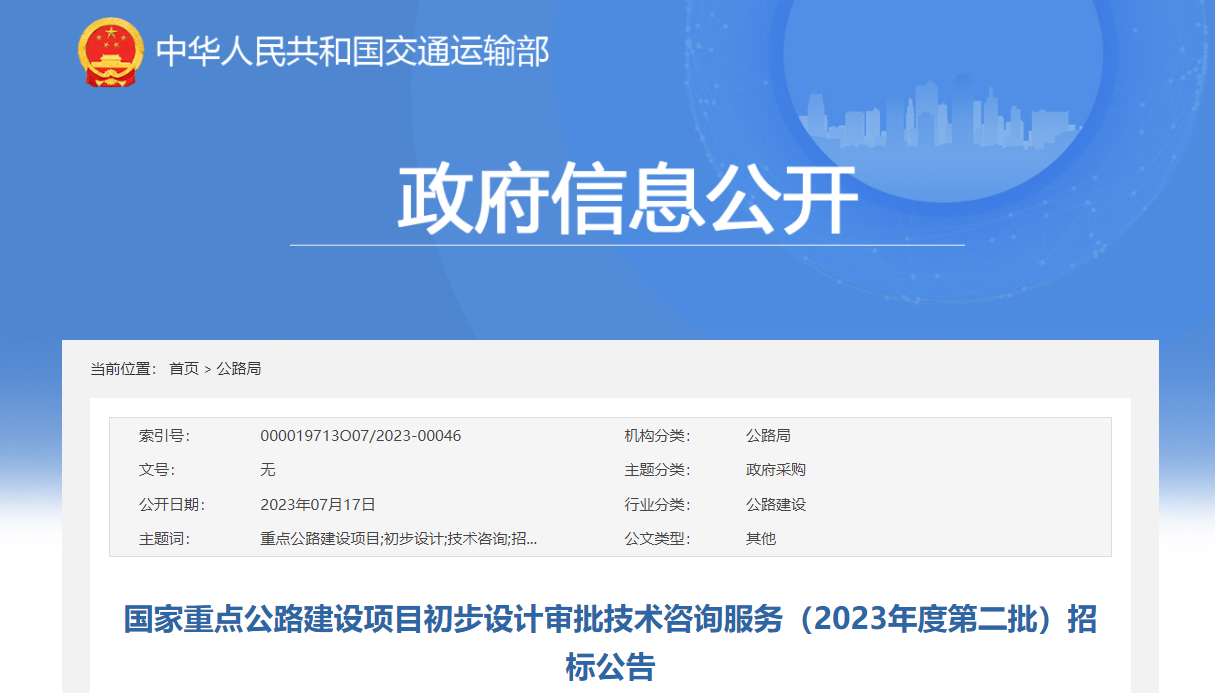The height and width of the screenshot is (693, 1215).
Task: Click the 行业分类 value 公路建设
Action: [x=775, y=505]
